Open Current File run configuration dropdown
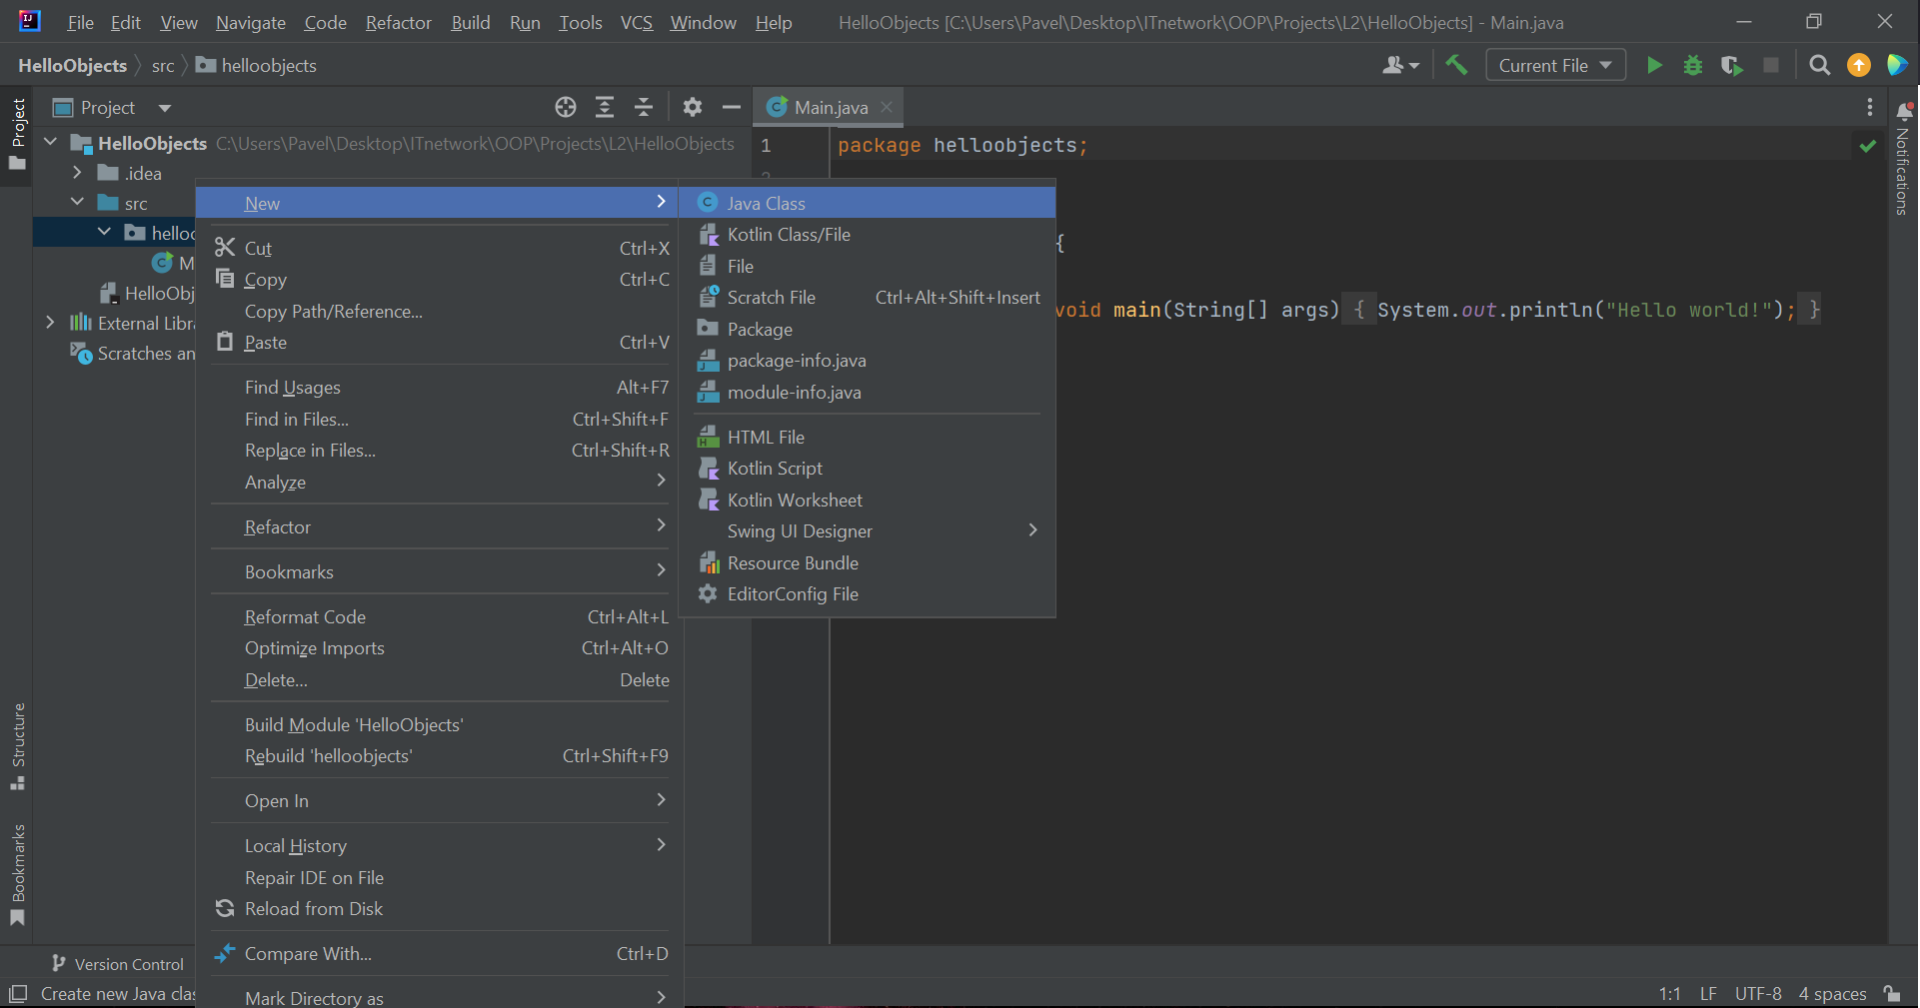 pos(1555,66)
